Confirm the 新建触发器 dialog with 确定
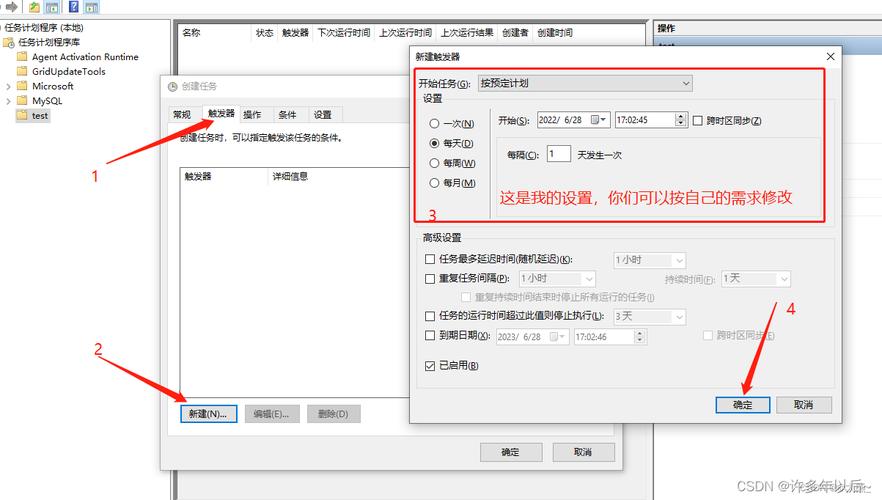882x500 pixels. point(742,404)
